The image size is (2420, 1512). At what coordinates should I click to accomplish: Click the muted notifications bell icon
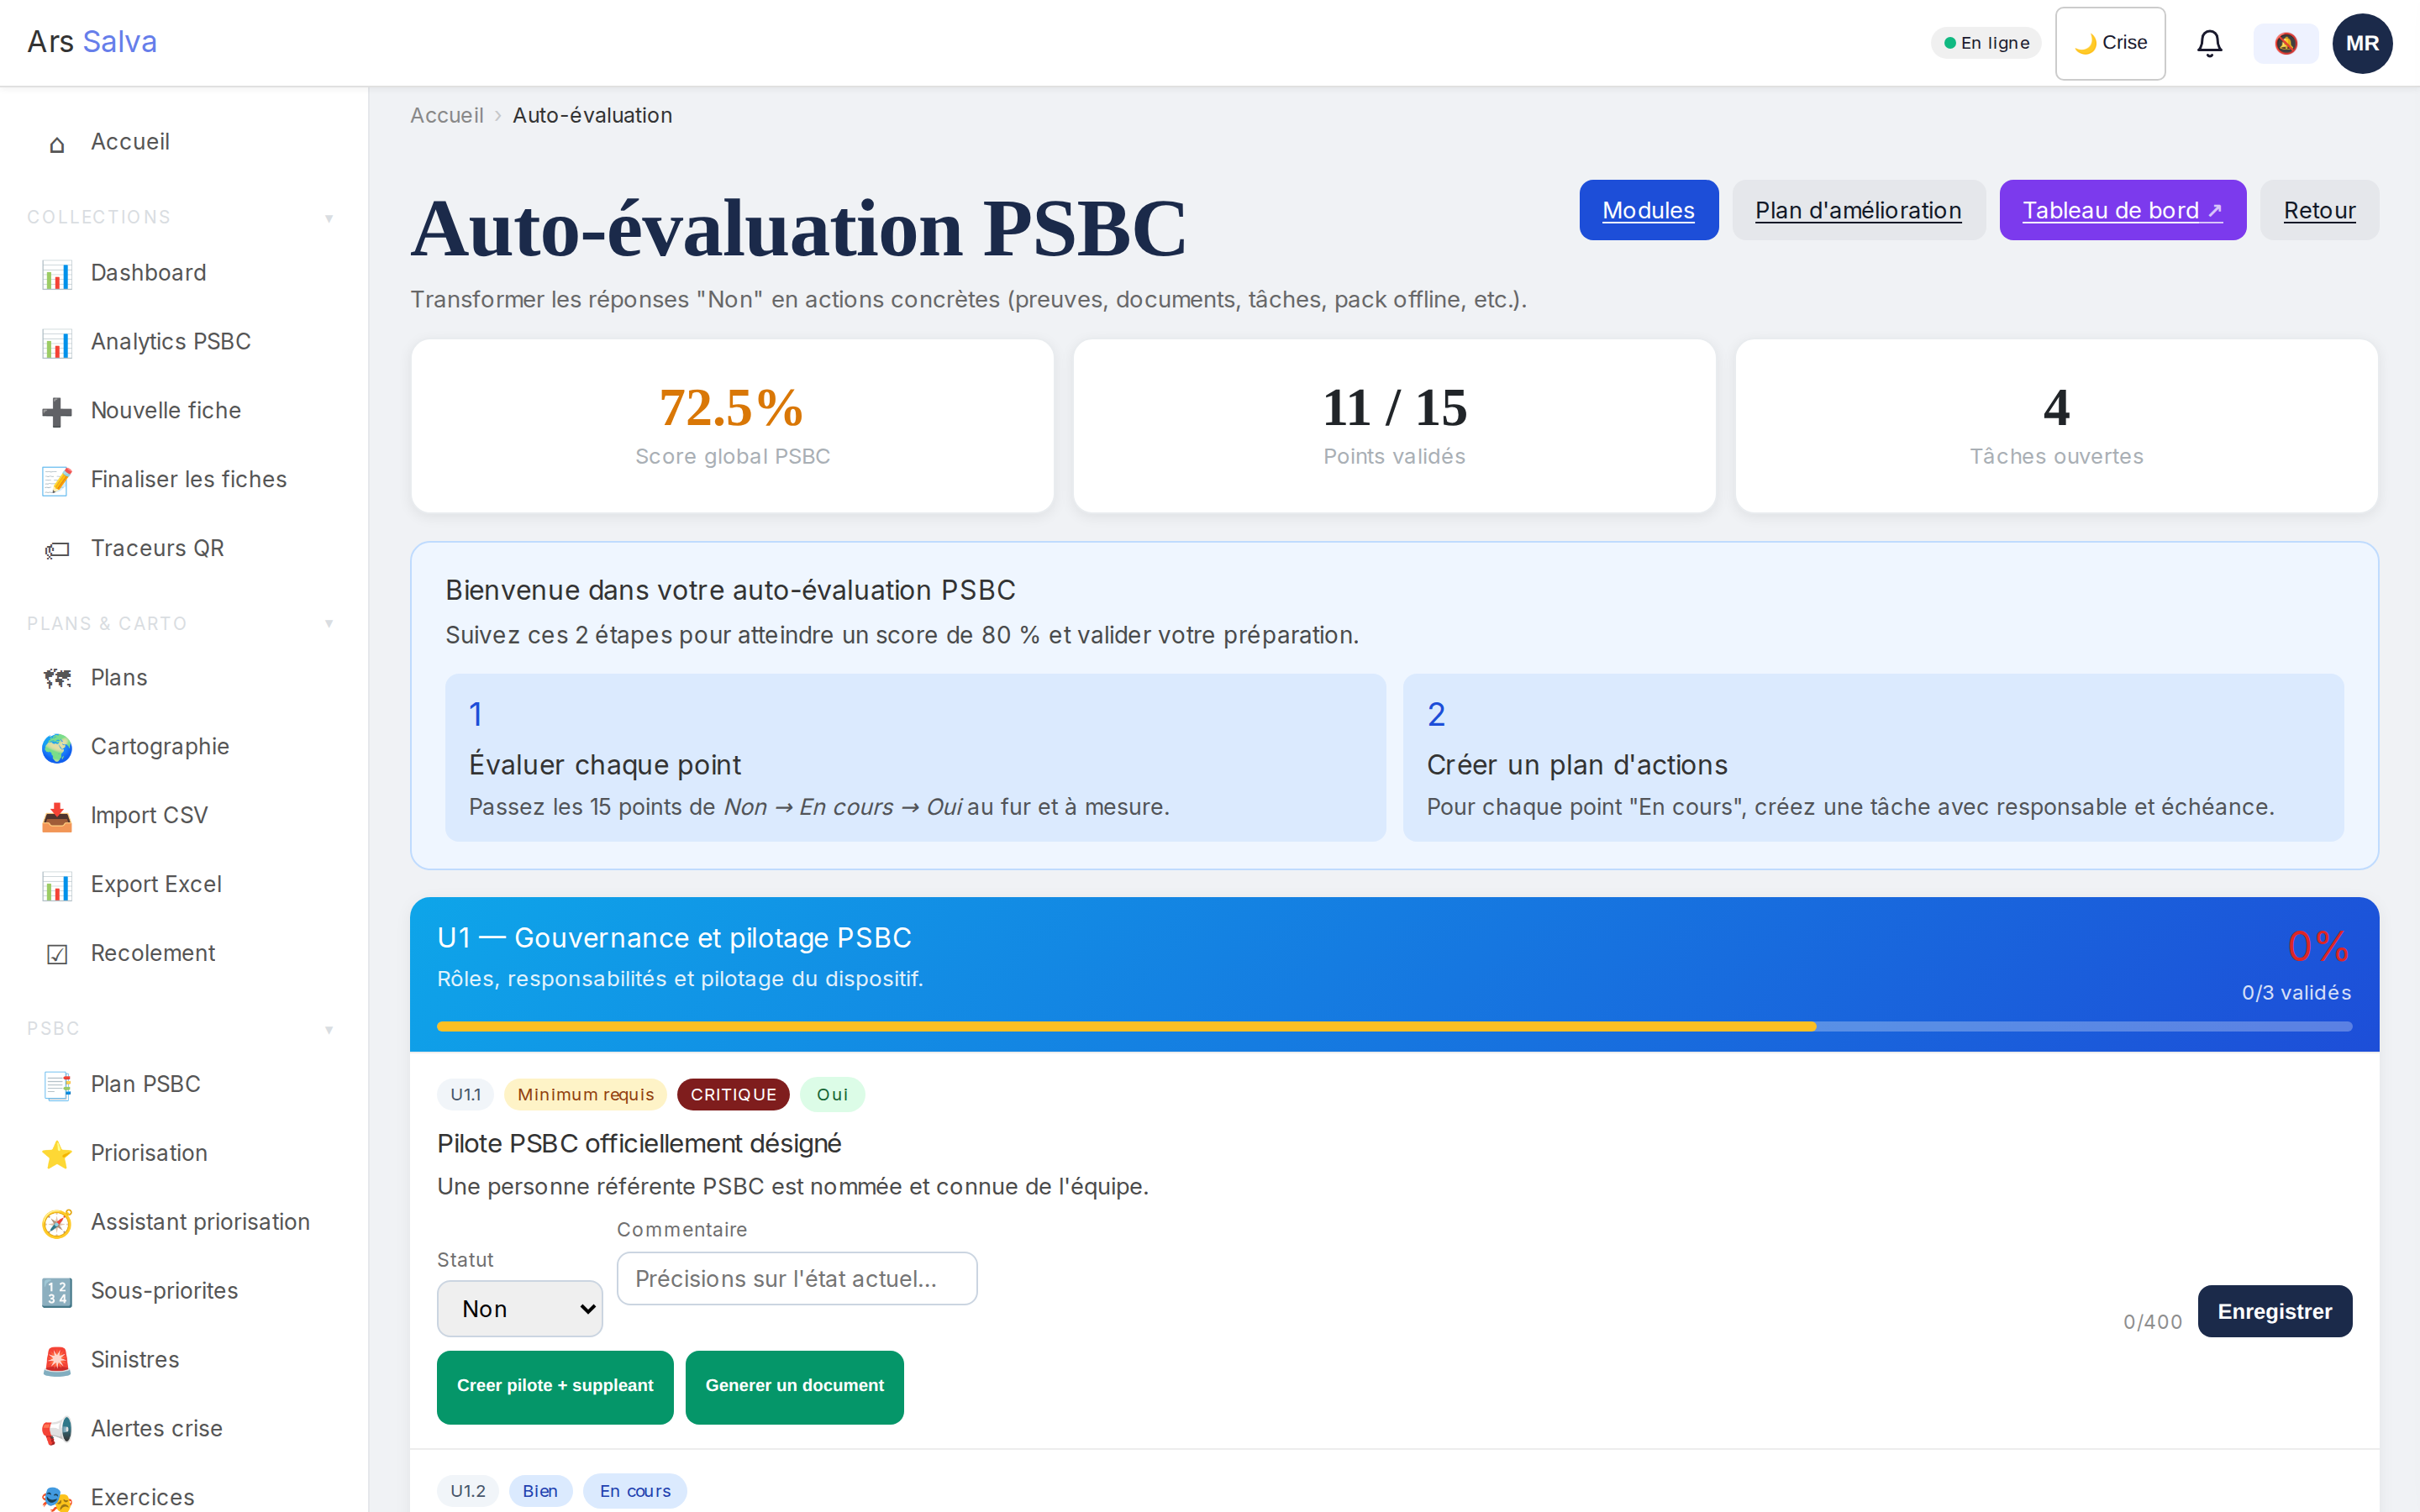(2286, 43)
